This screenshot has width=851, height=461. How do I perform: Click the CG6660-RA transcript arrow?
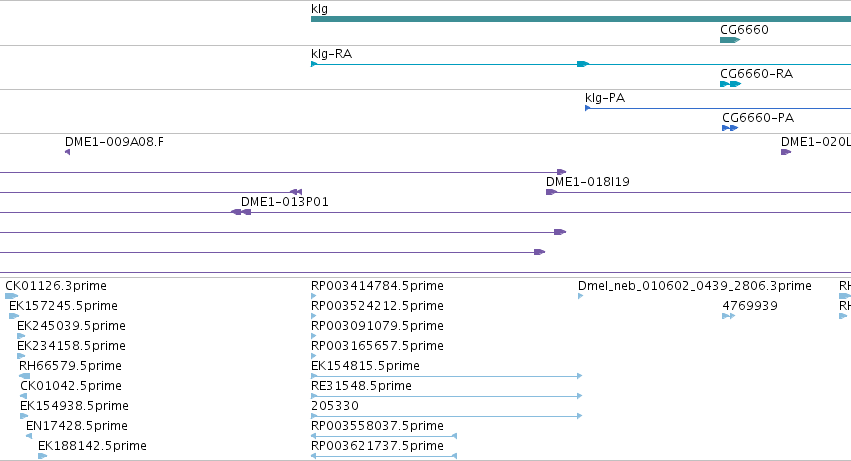point(731,84)
